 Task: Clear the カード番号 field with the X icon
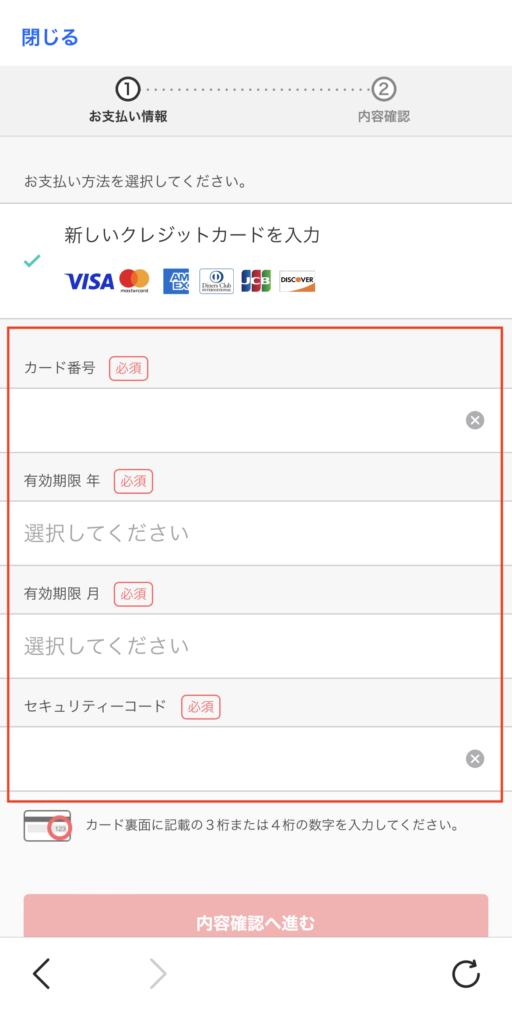(x=475, y=420)
